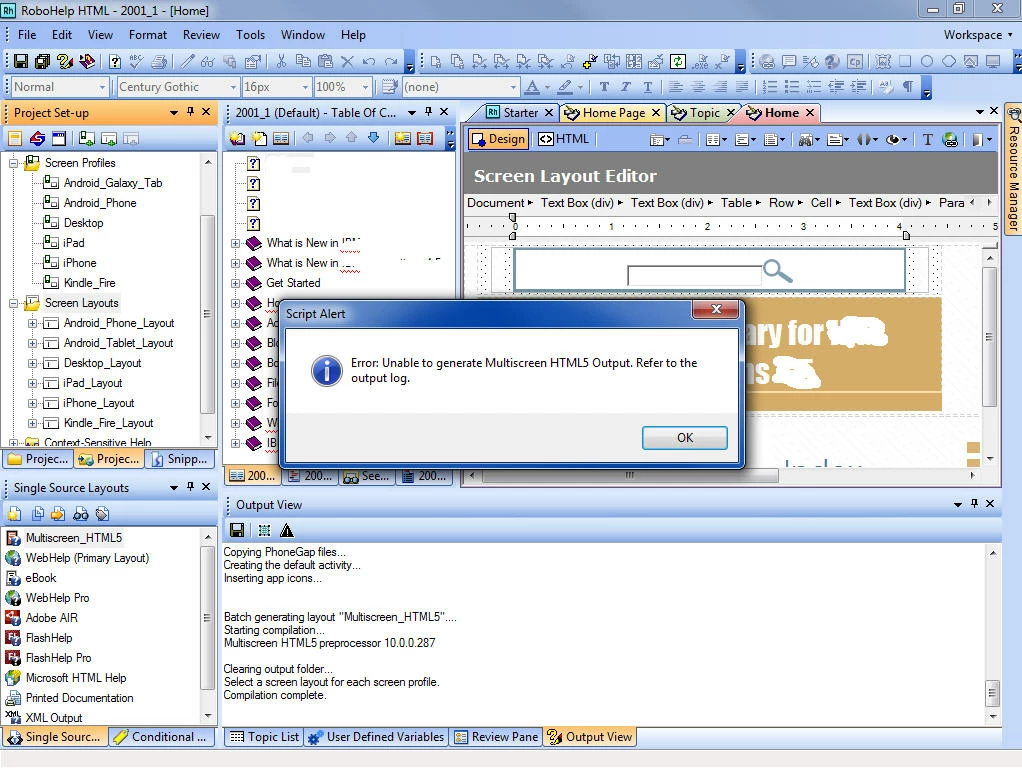Viewport: 1022px width, 768px height.
Task: Switch to the Topic List tab
Action: pos(265,737)
